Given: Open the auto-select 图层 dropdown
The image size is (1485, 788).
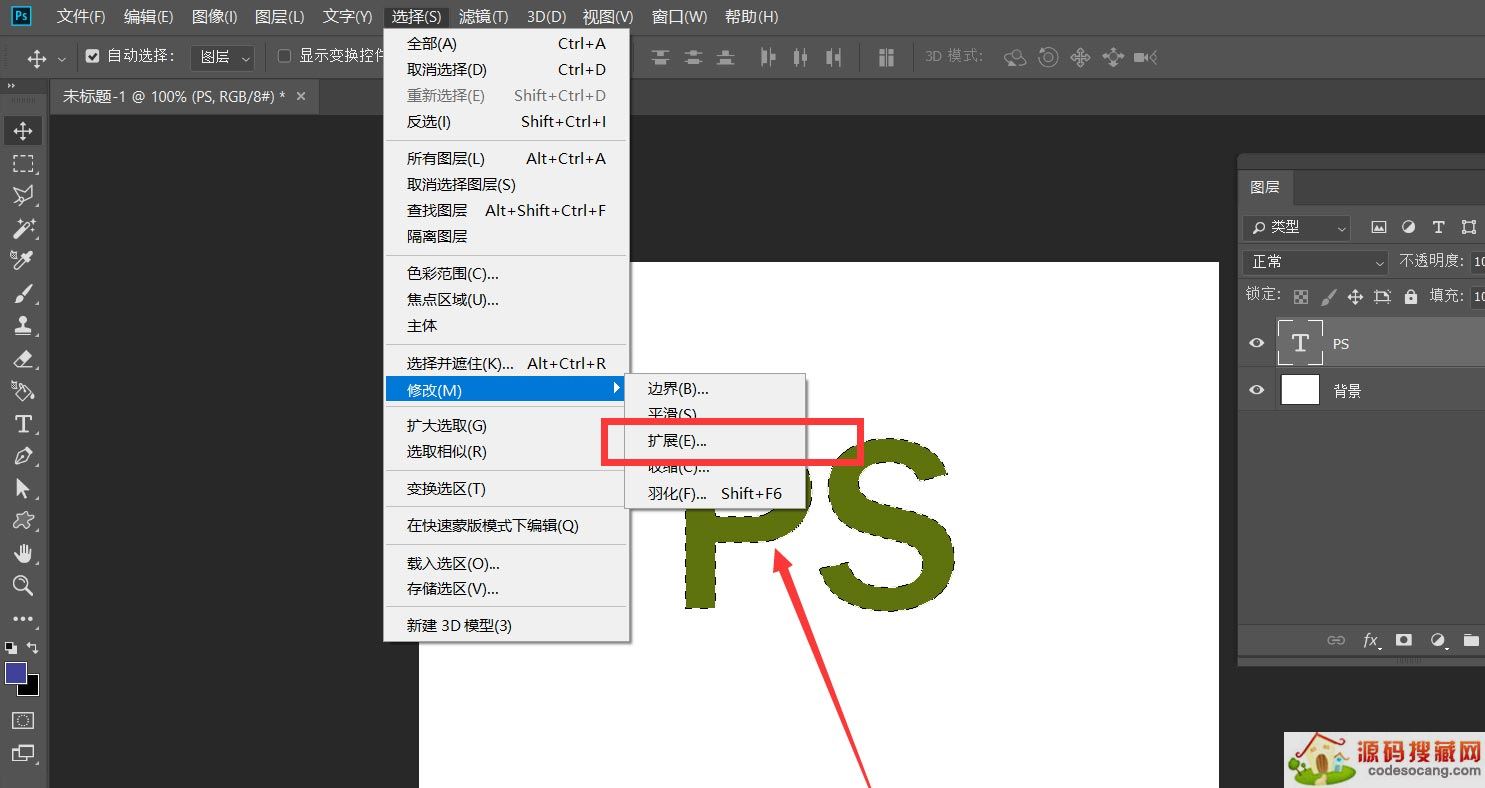Looking at the screenshot, I should click(222, 57).
